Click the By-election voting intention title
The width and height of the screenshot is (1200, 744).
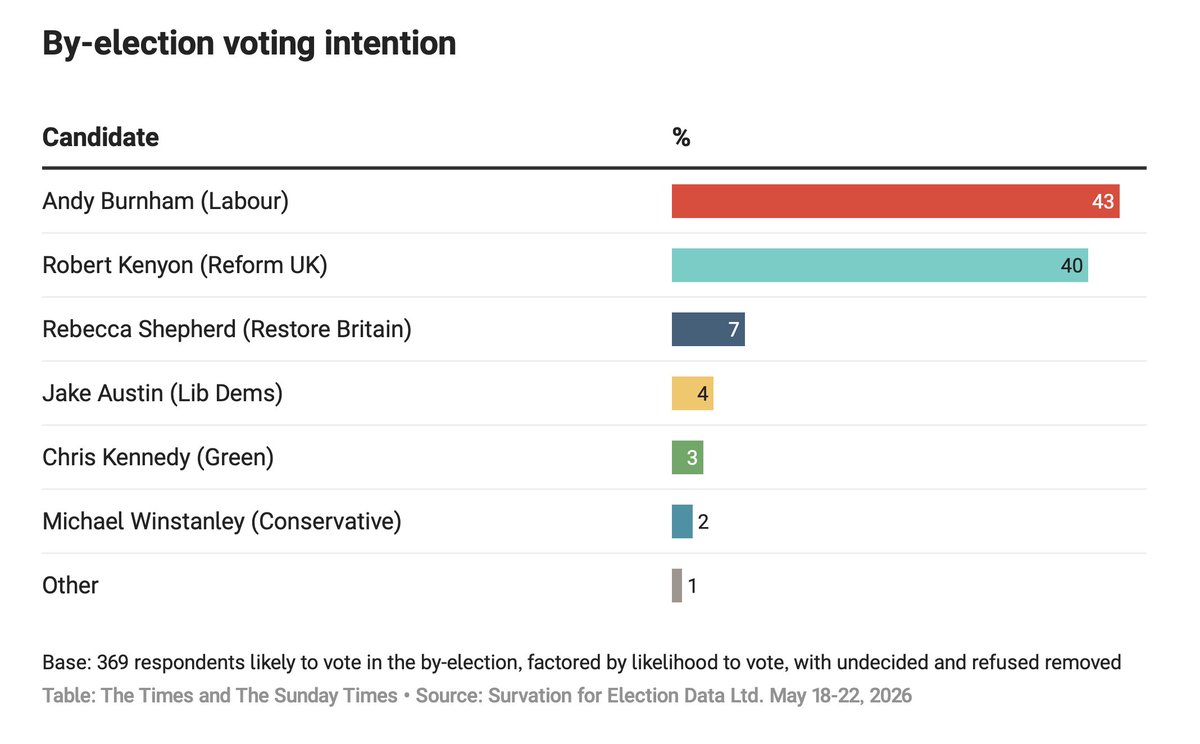[249, 43]
